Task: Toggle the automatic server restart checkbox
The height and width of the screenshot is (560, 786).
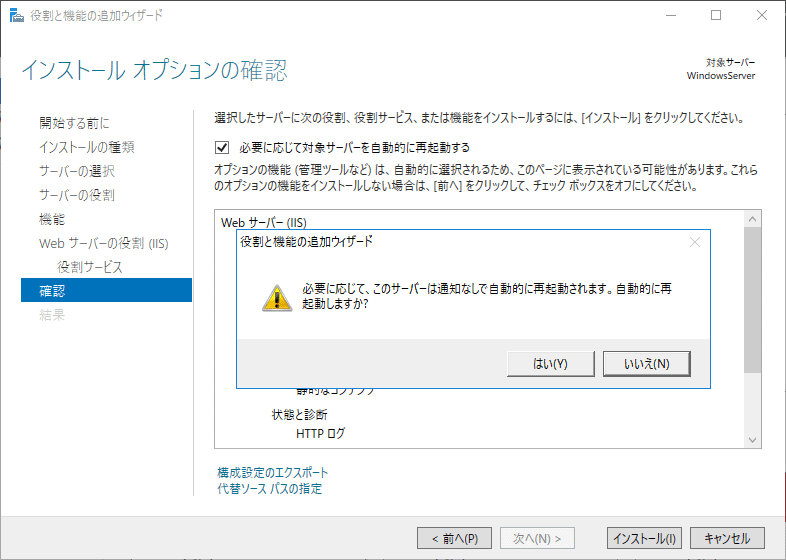Action: [222, 147]
